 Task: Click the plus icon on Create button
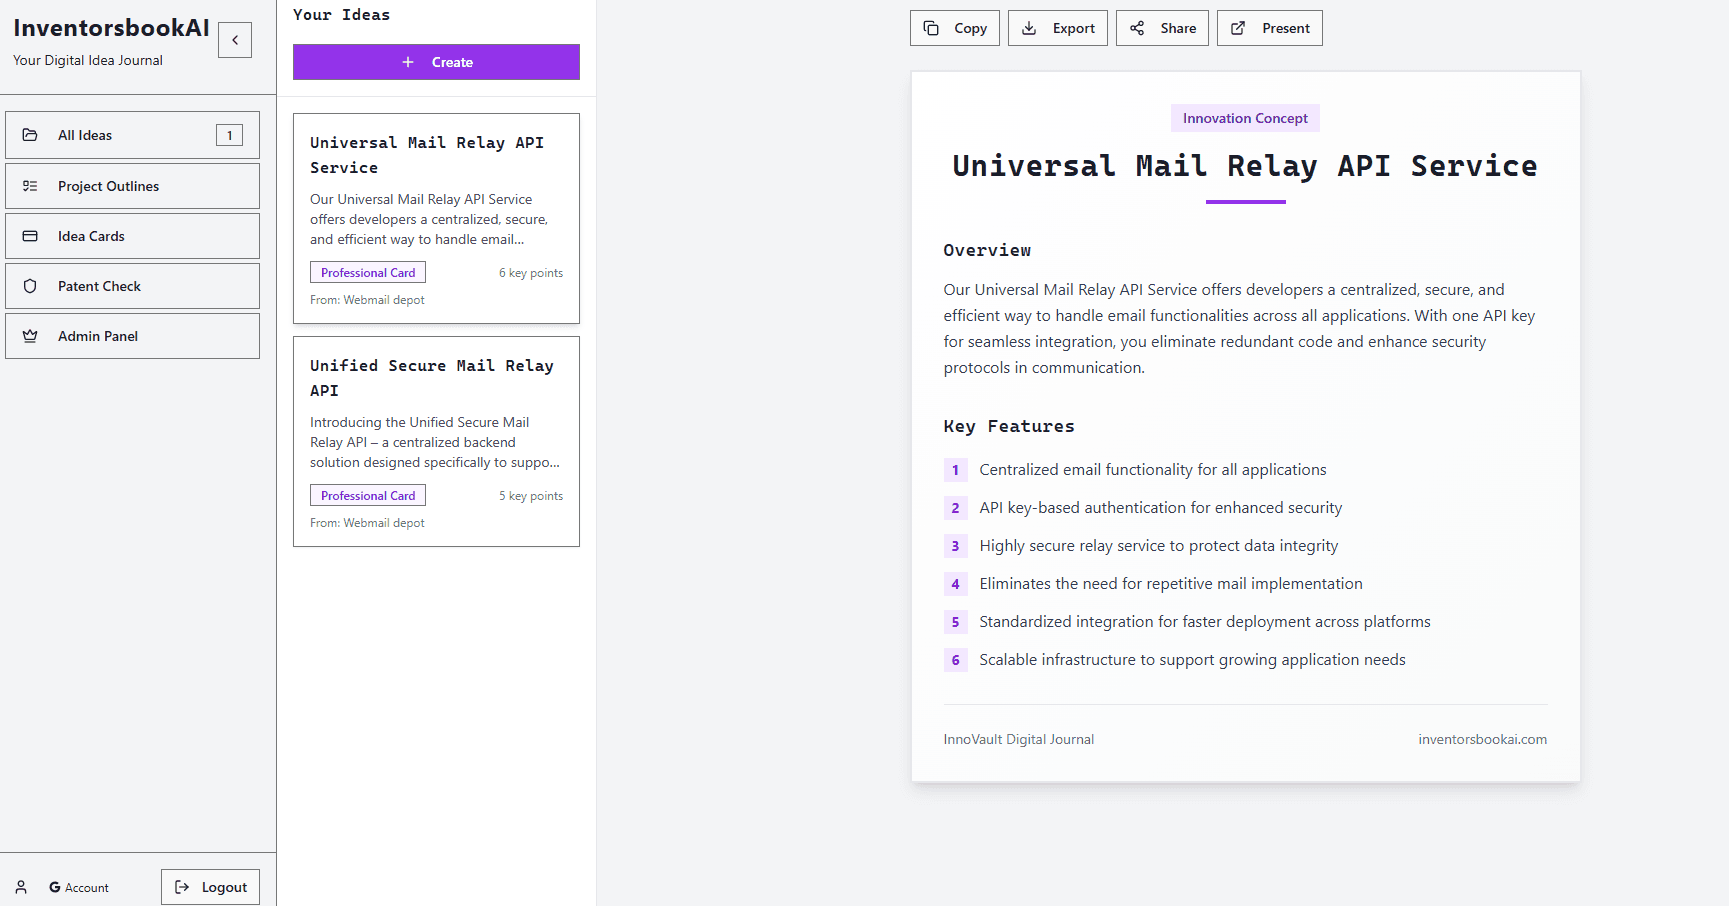408,62
